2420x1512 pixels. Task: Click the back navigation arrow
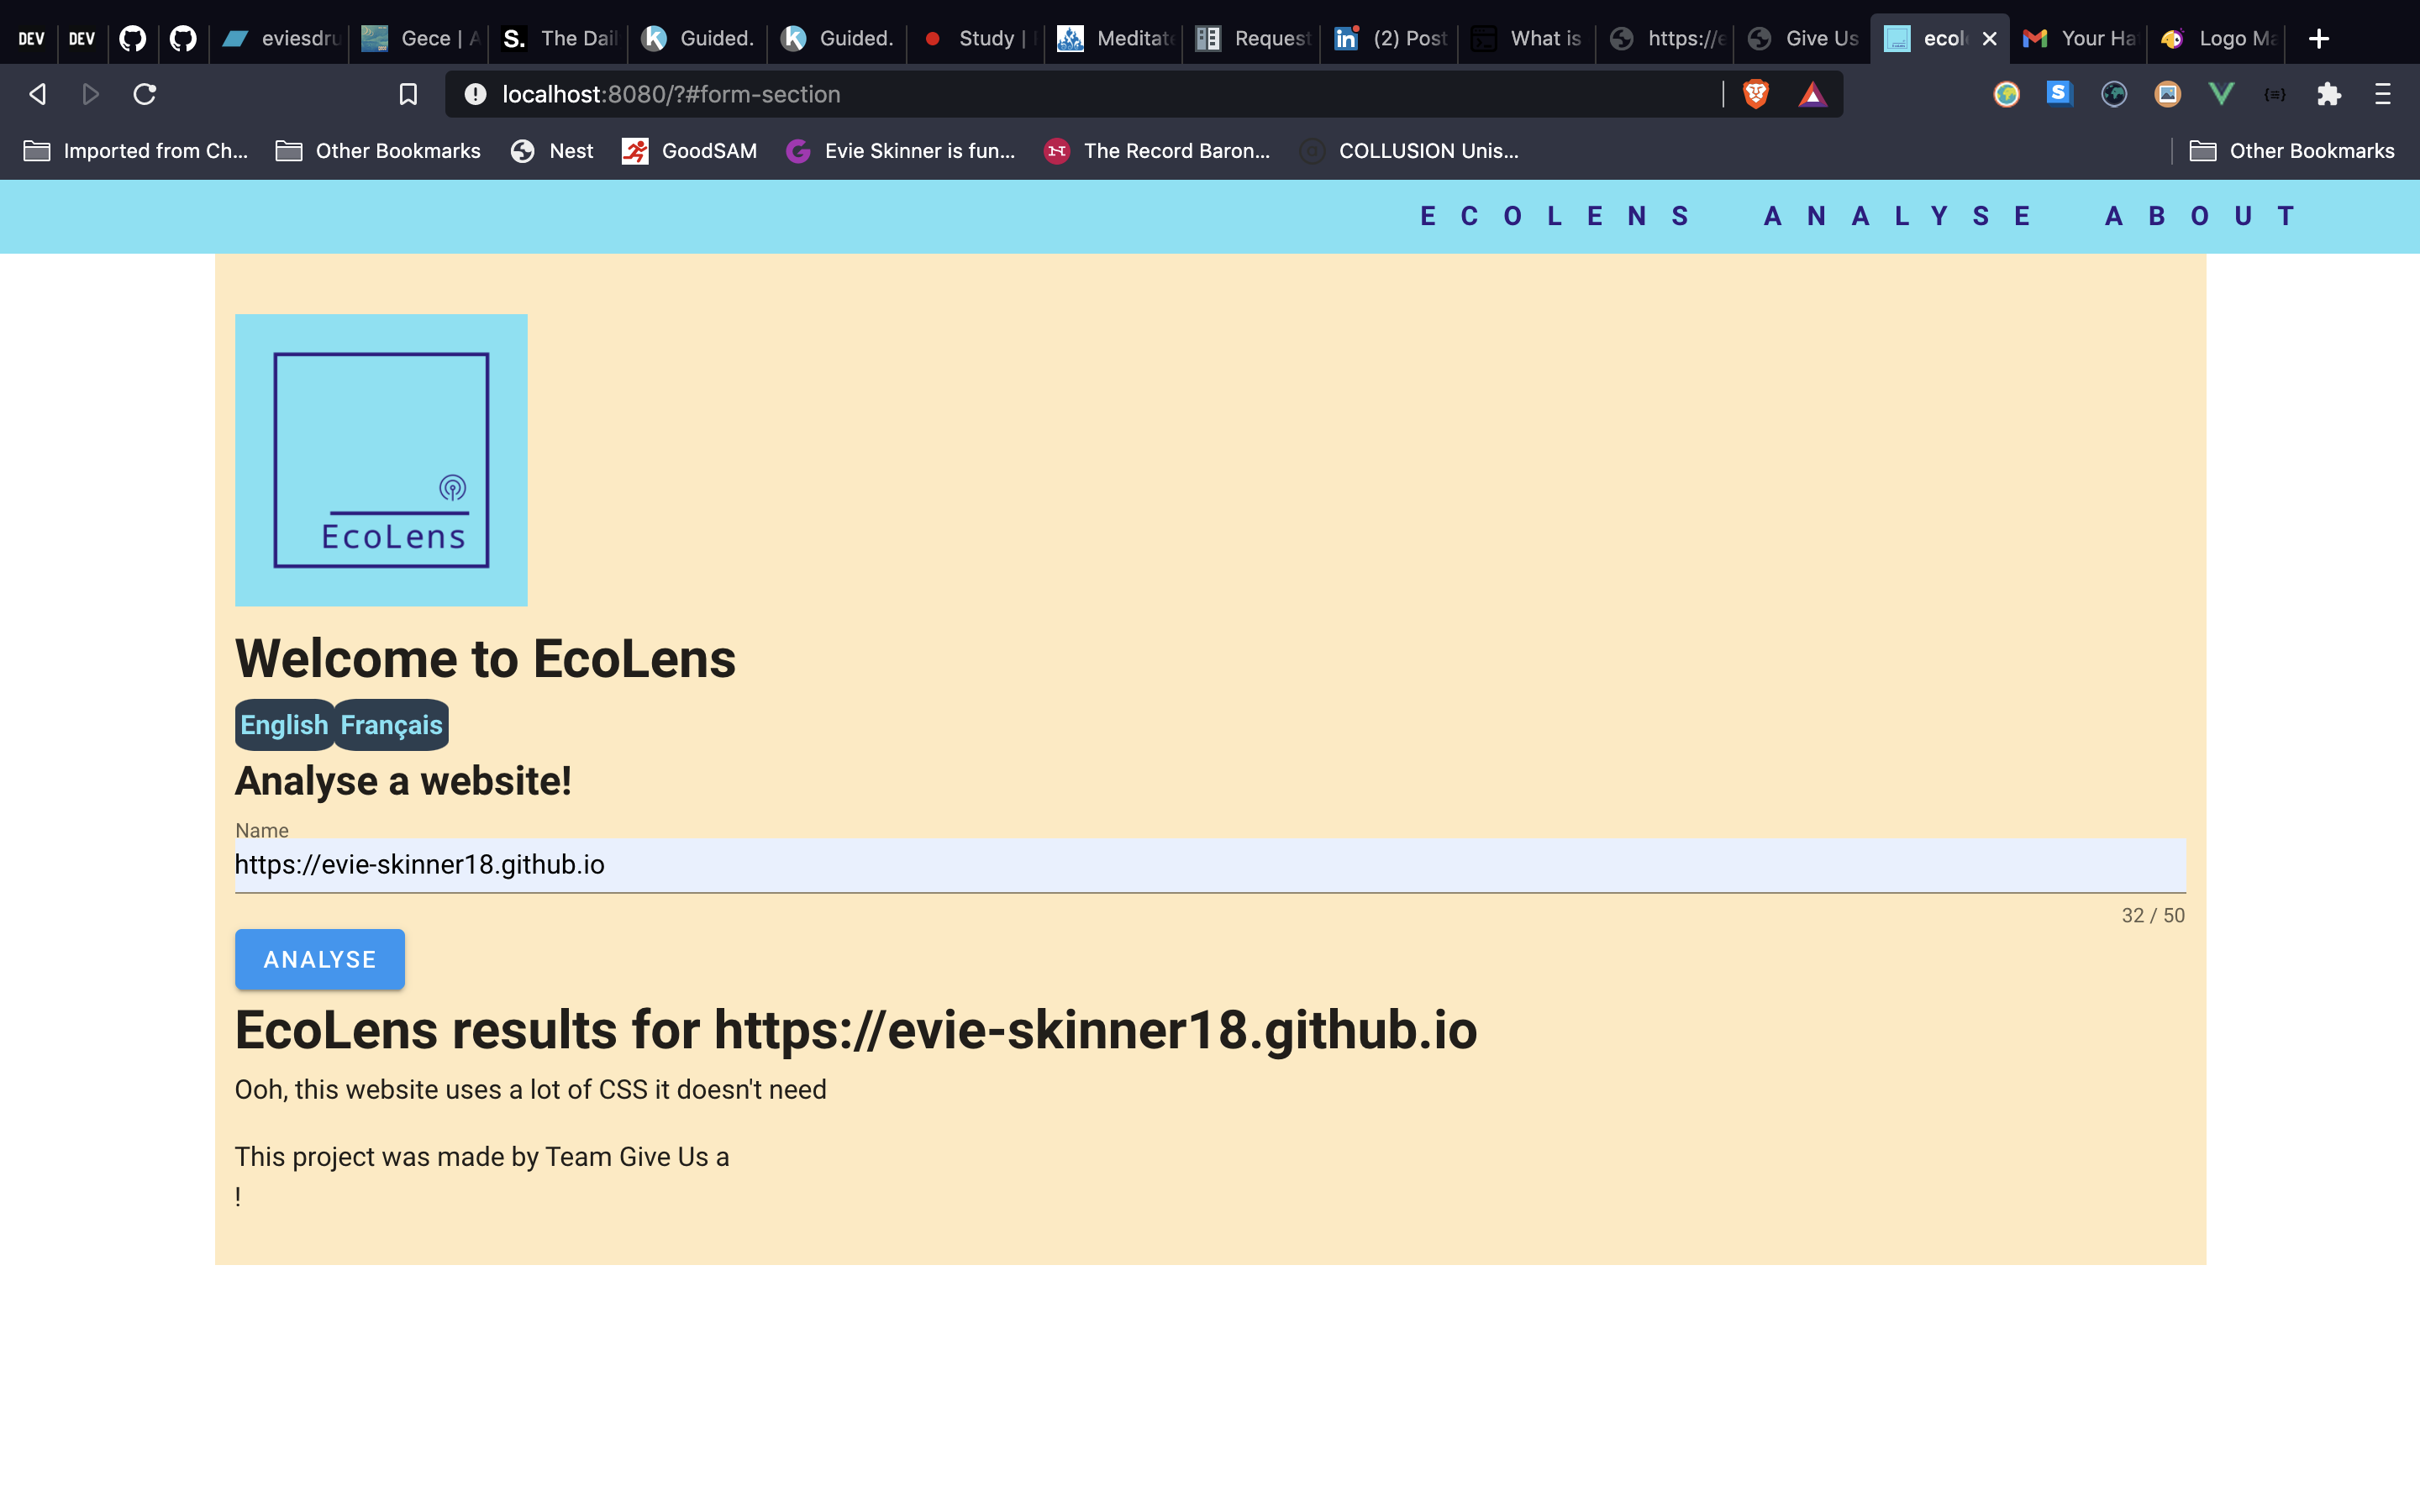tap(38, 94)
